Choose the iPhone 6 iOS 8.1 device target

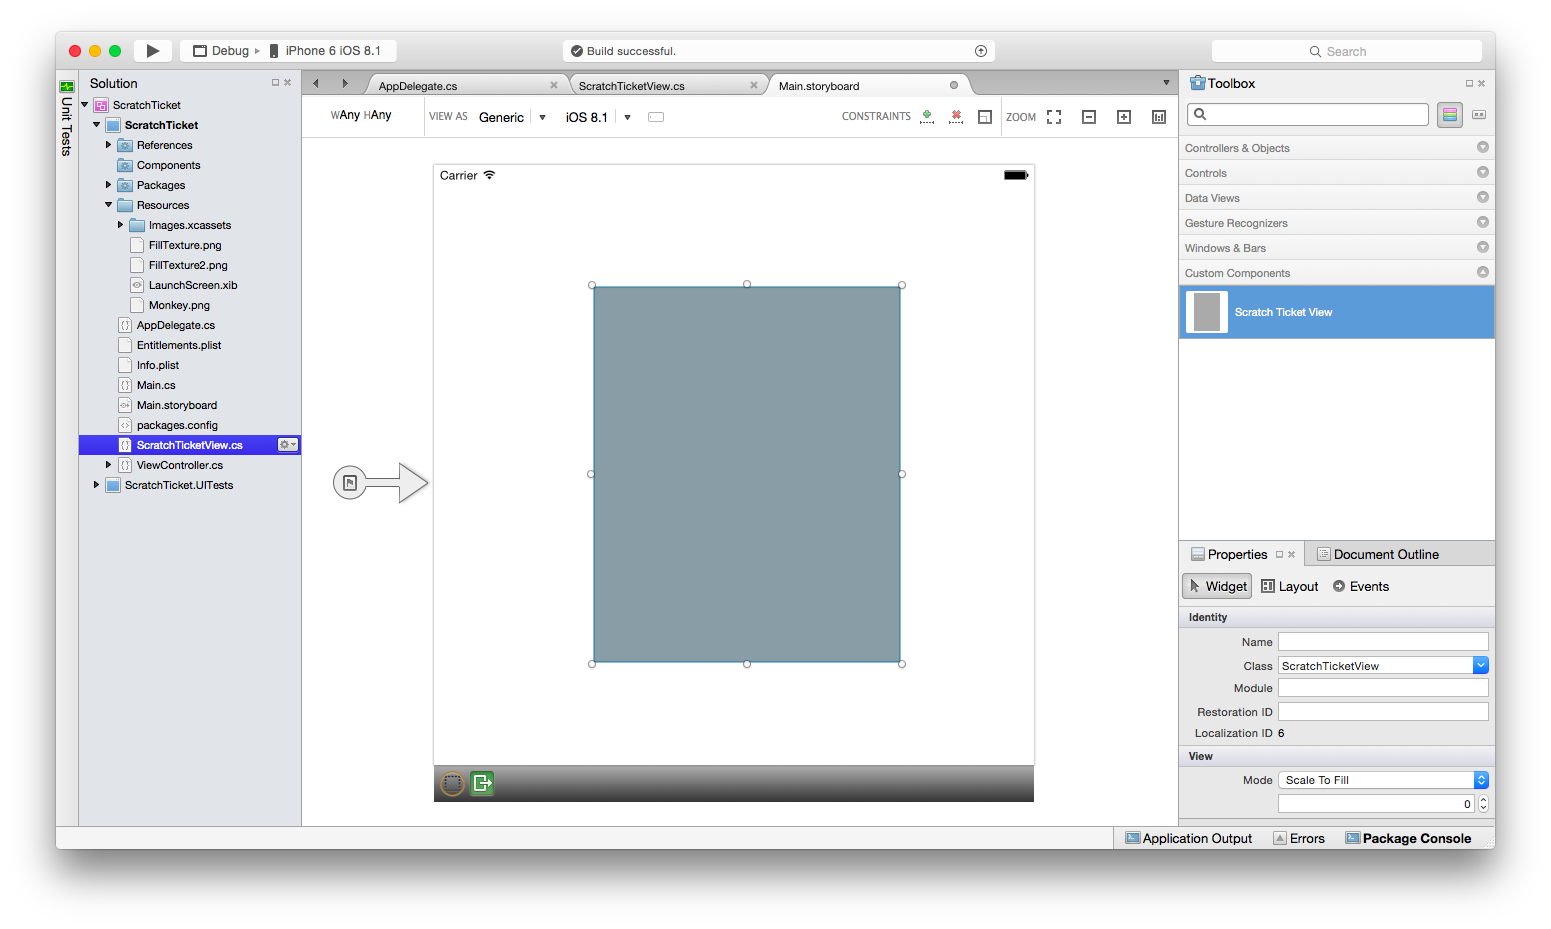[x=325, y=51]
